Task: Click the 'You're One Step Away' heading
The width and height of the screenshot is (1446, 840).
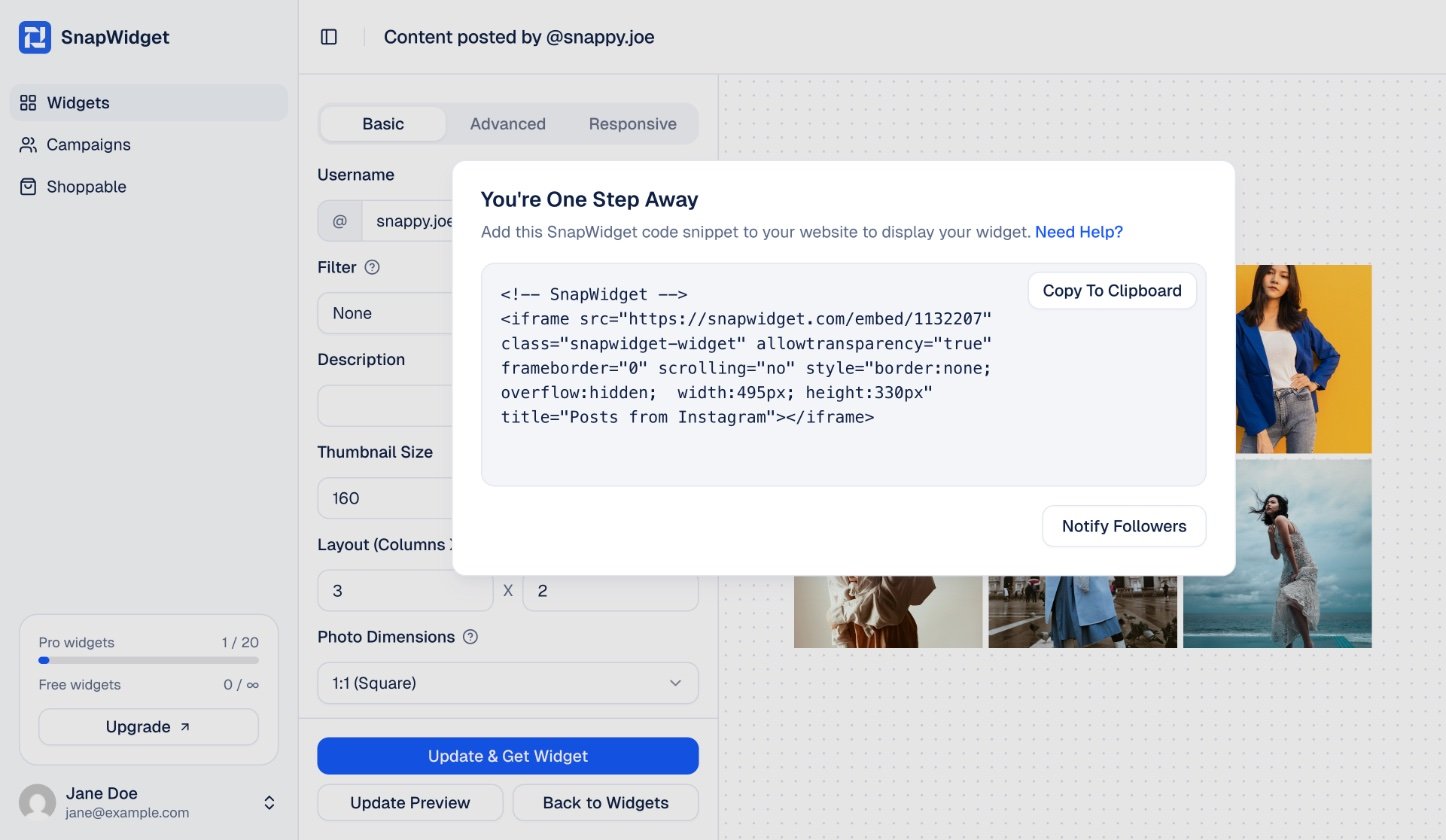Action: (x=589, y=199)
